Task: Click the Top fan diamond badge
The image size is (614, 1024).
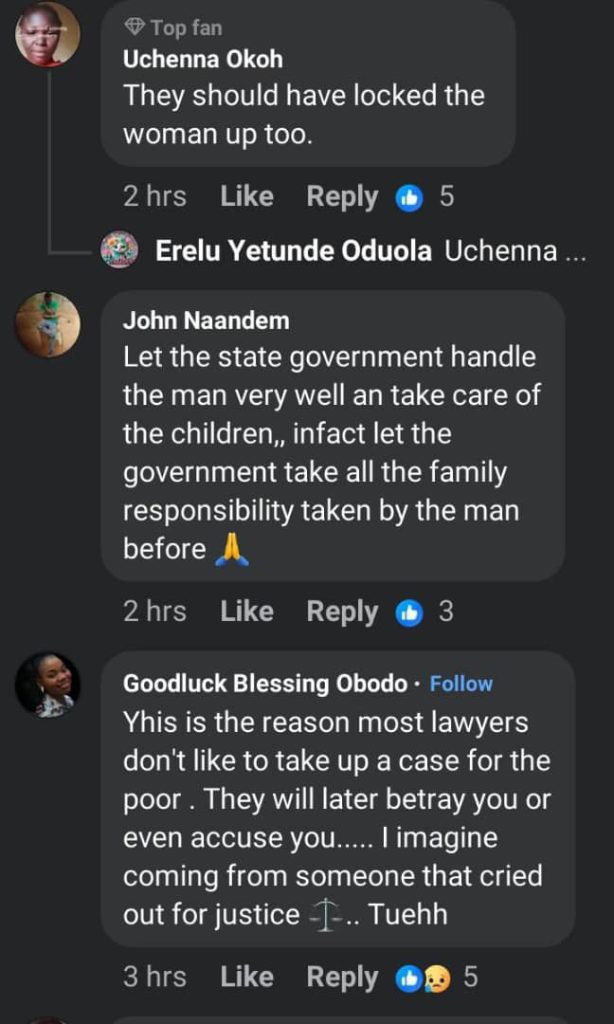Action: [135, 27]
